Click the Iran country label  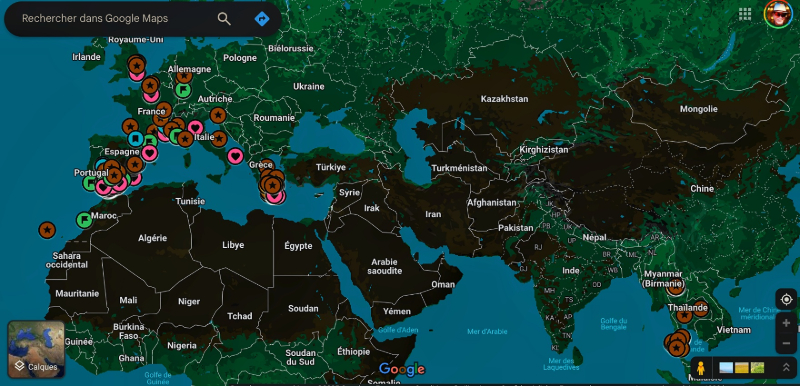(433, 214)
